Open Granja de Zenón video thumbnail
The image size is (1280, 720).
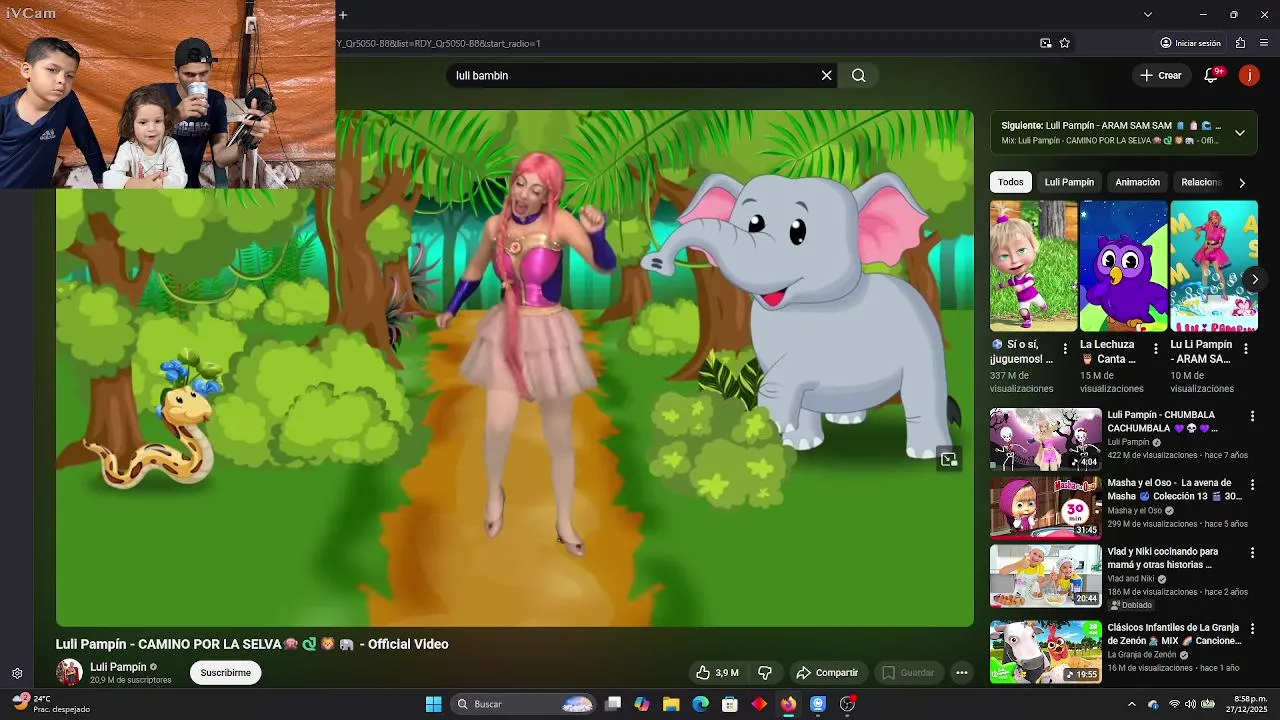pos(1045,651)
